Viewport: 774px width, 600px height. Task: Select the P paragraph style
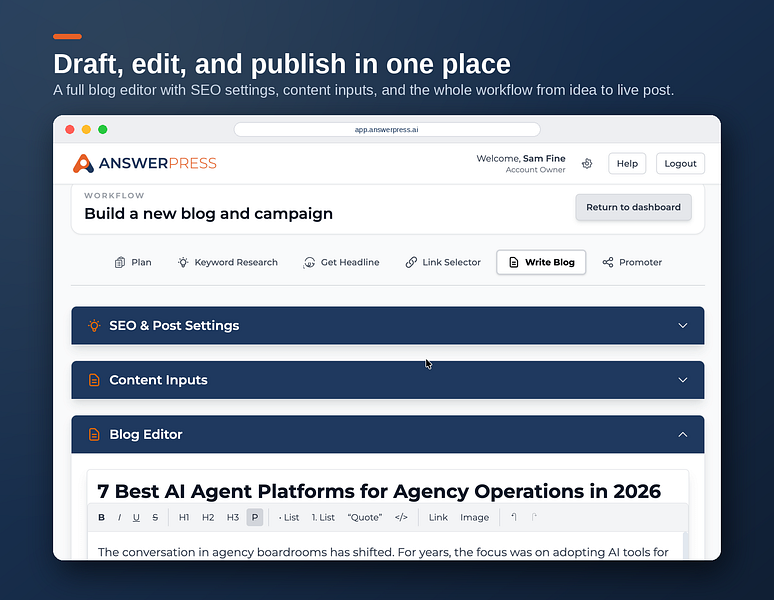255,517
